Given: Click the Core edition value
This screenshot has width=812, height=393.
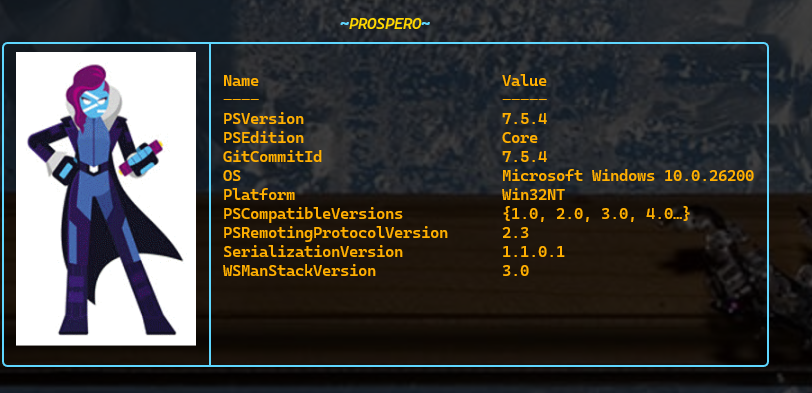Looking at the screenshot, I should 520,138.
